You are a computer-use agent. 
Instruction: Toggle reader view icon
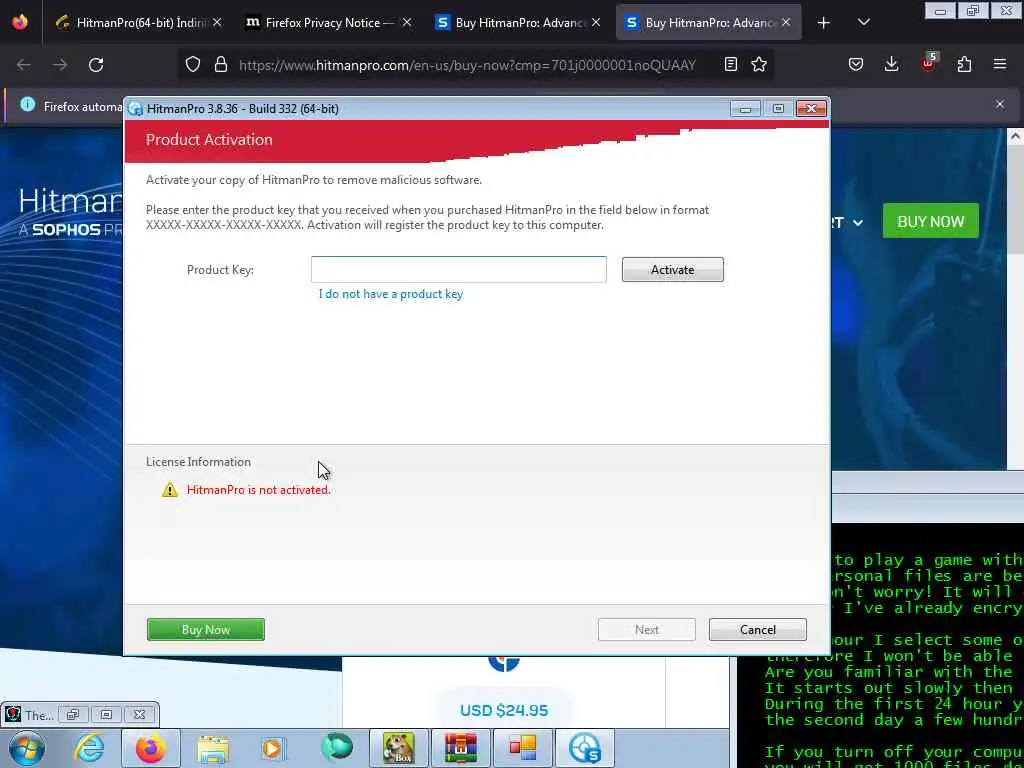point(731,64)
